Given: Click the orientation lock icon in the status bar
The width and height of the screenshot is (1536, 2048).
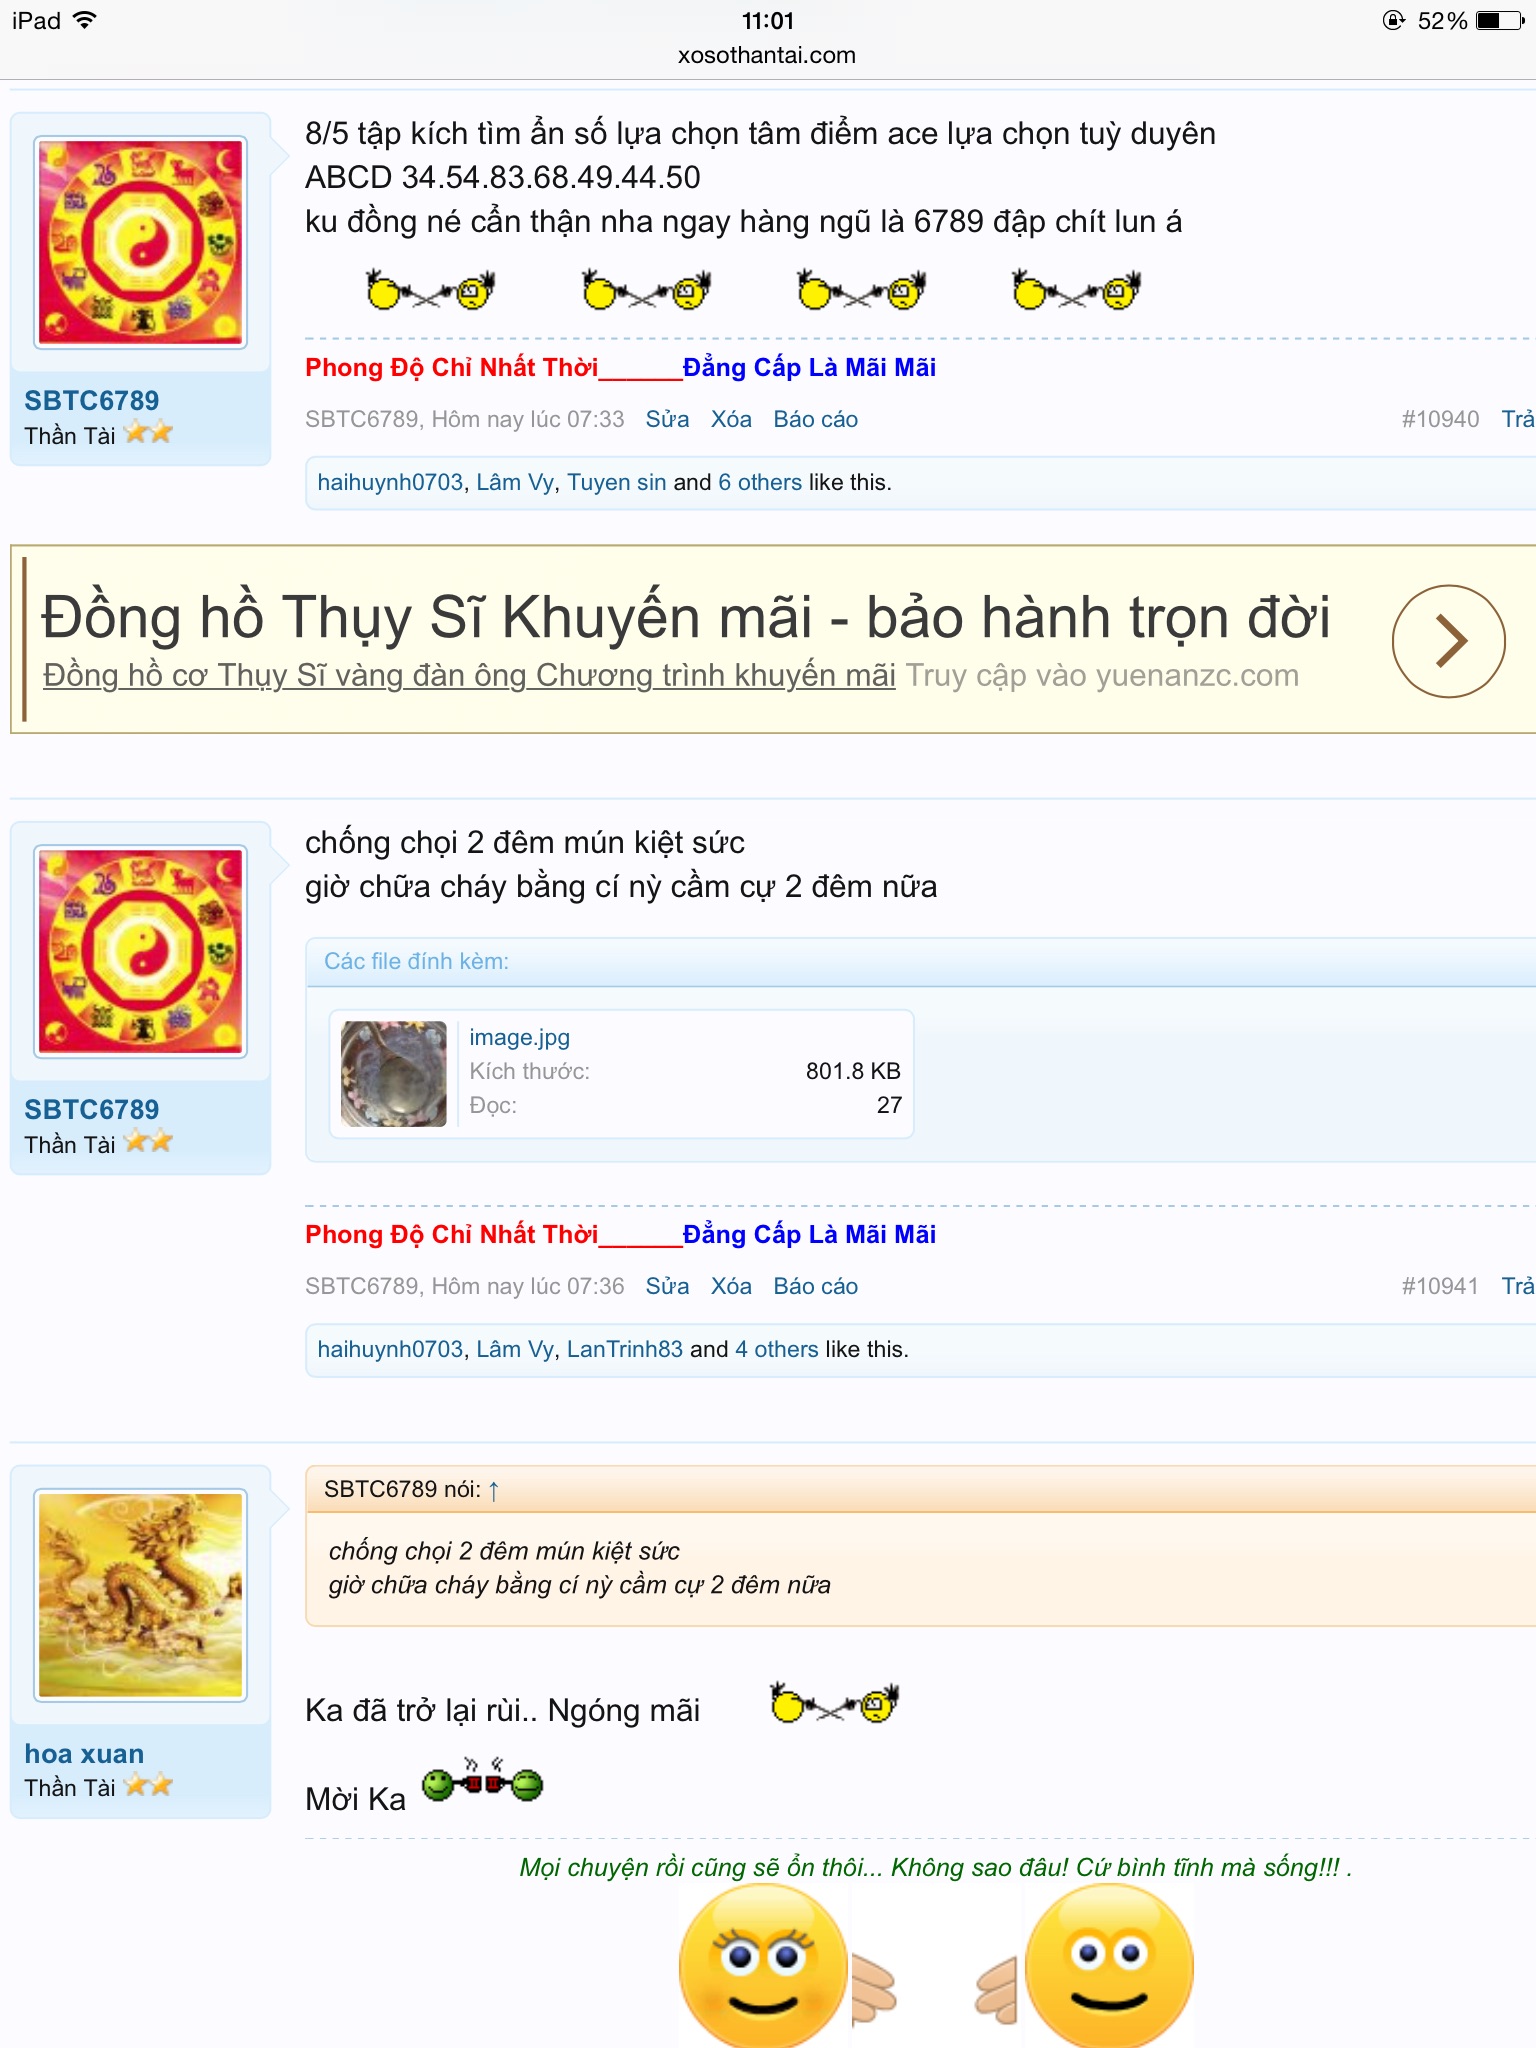Looking at the screenshot, I should click(x=1393, y=20).
